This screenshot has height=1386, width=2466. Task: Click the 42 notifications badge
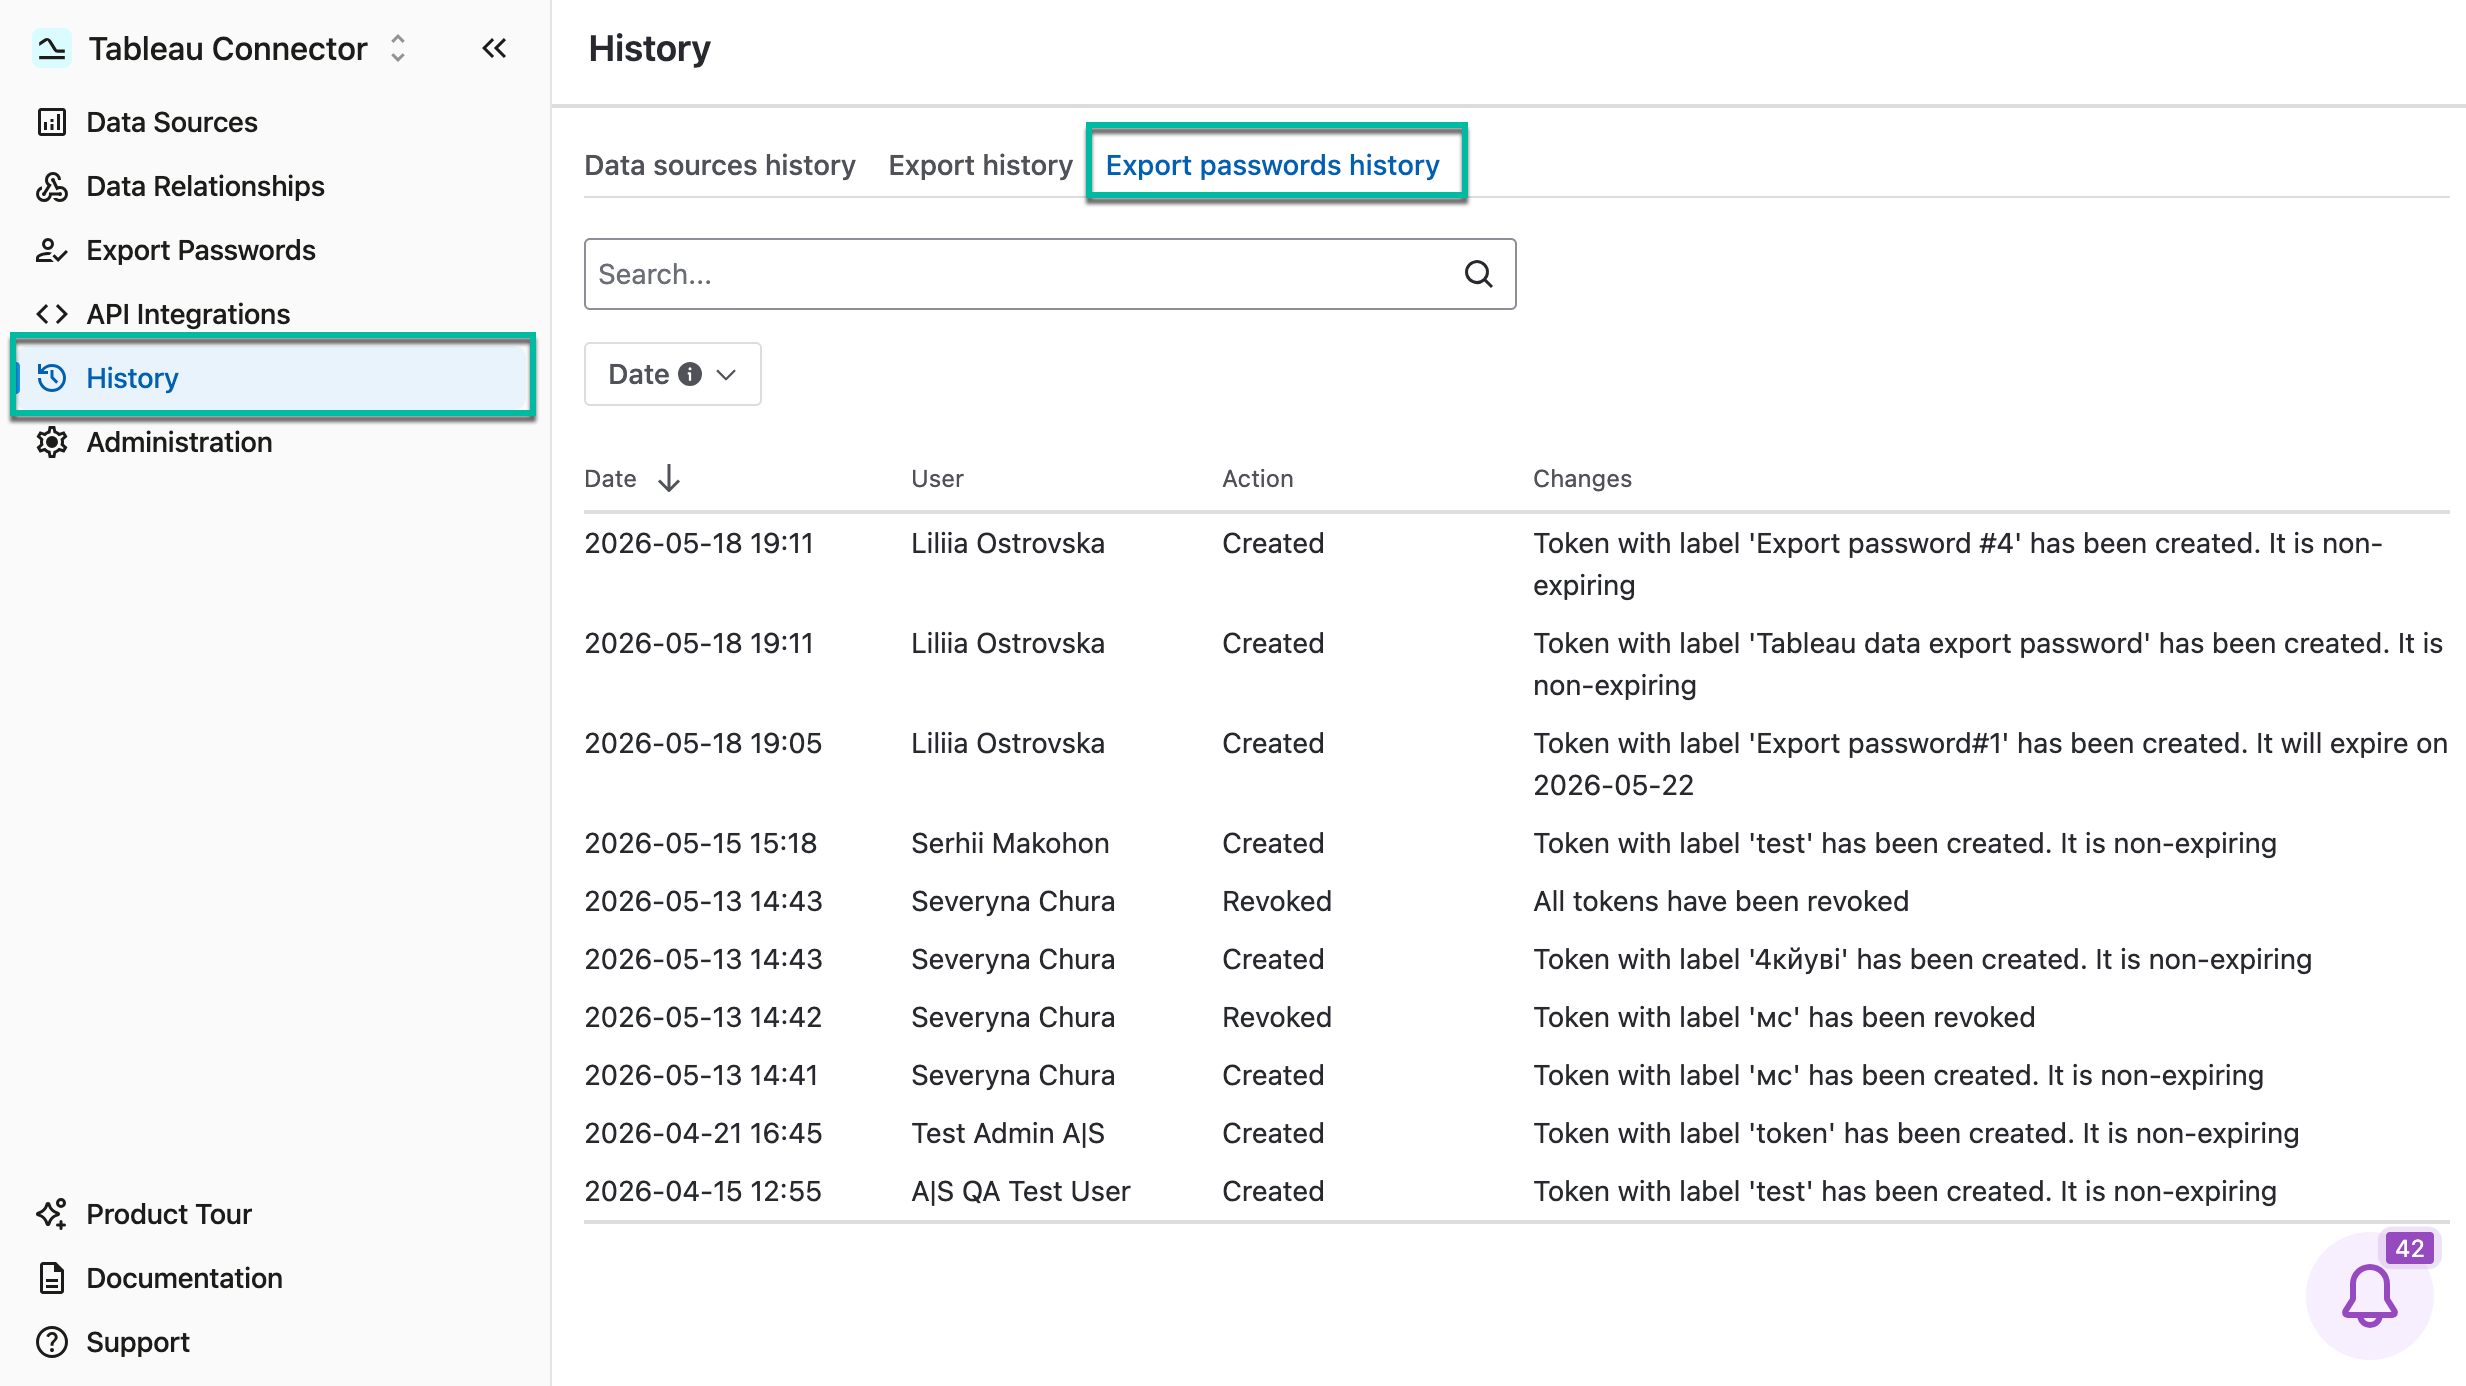[x=2409, y=1248]
